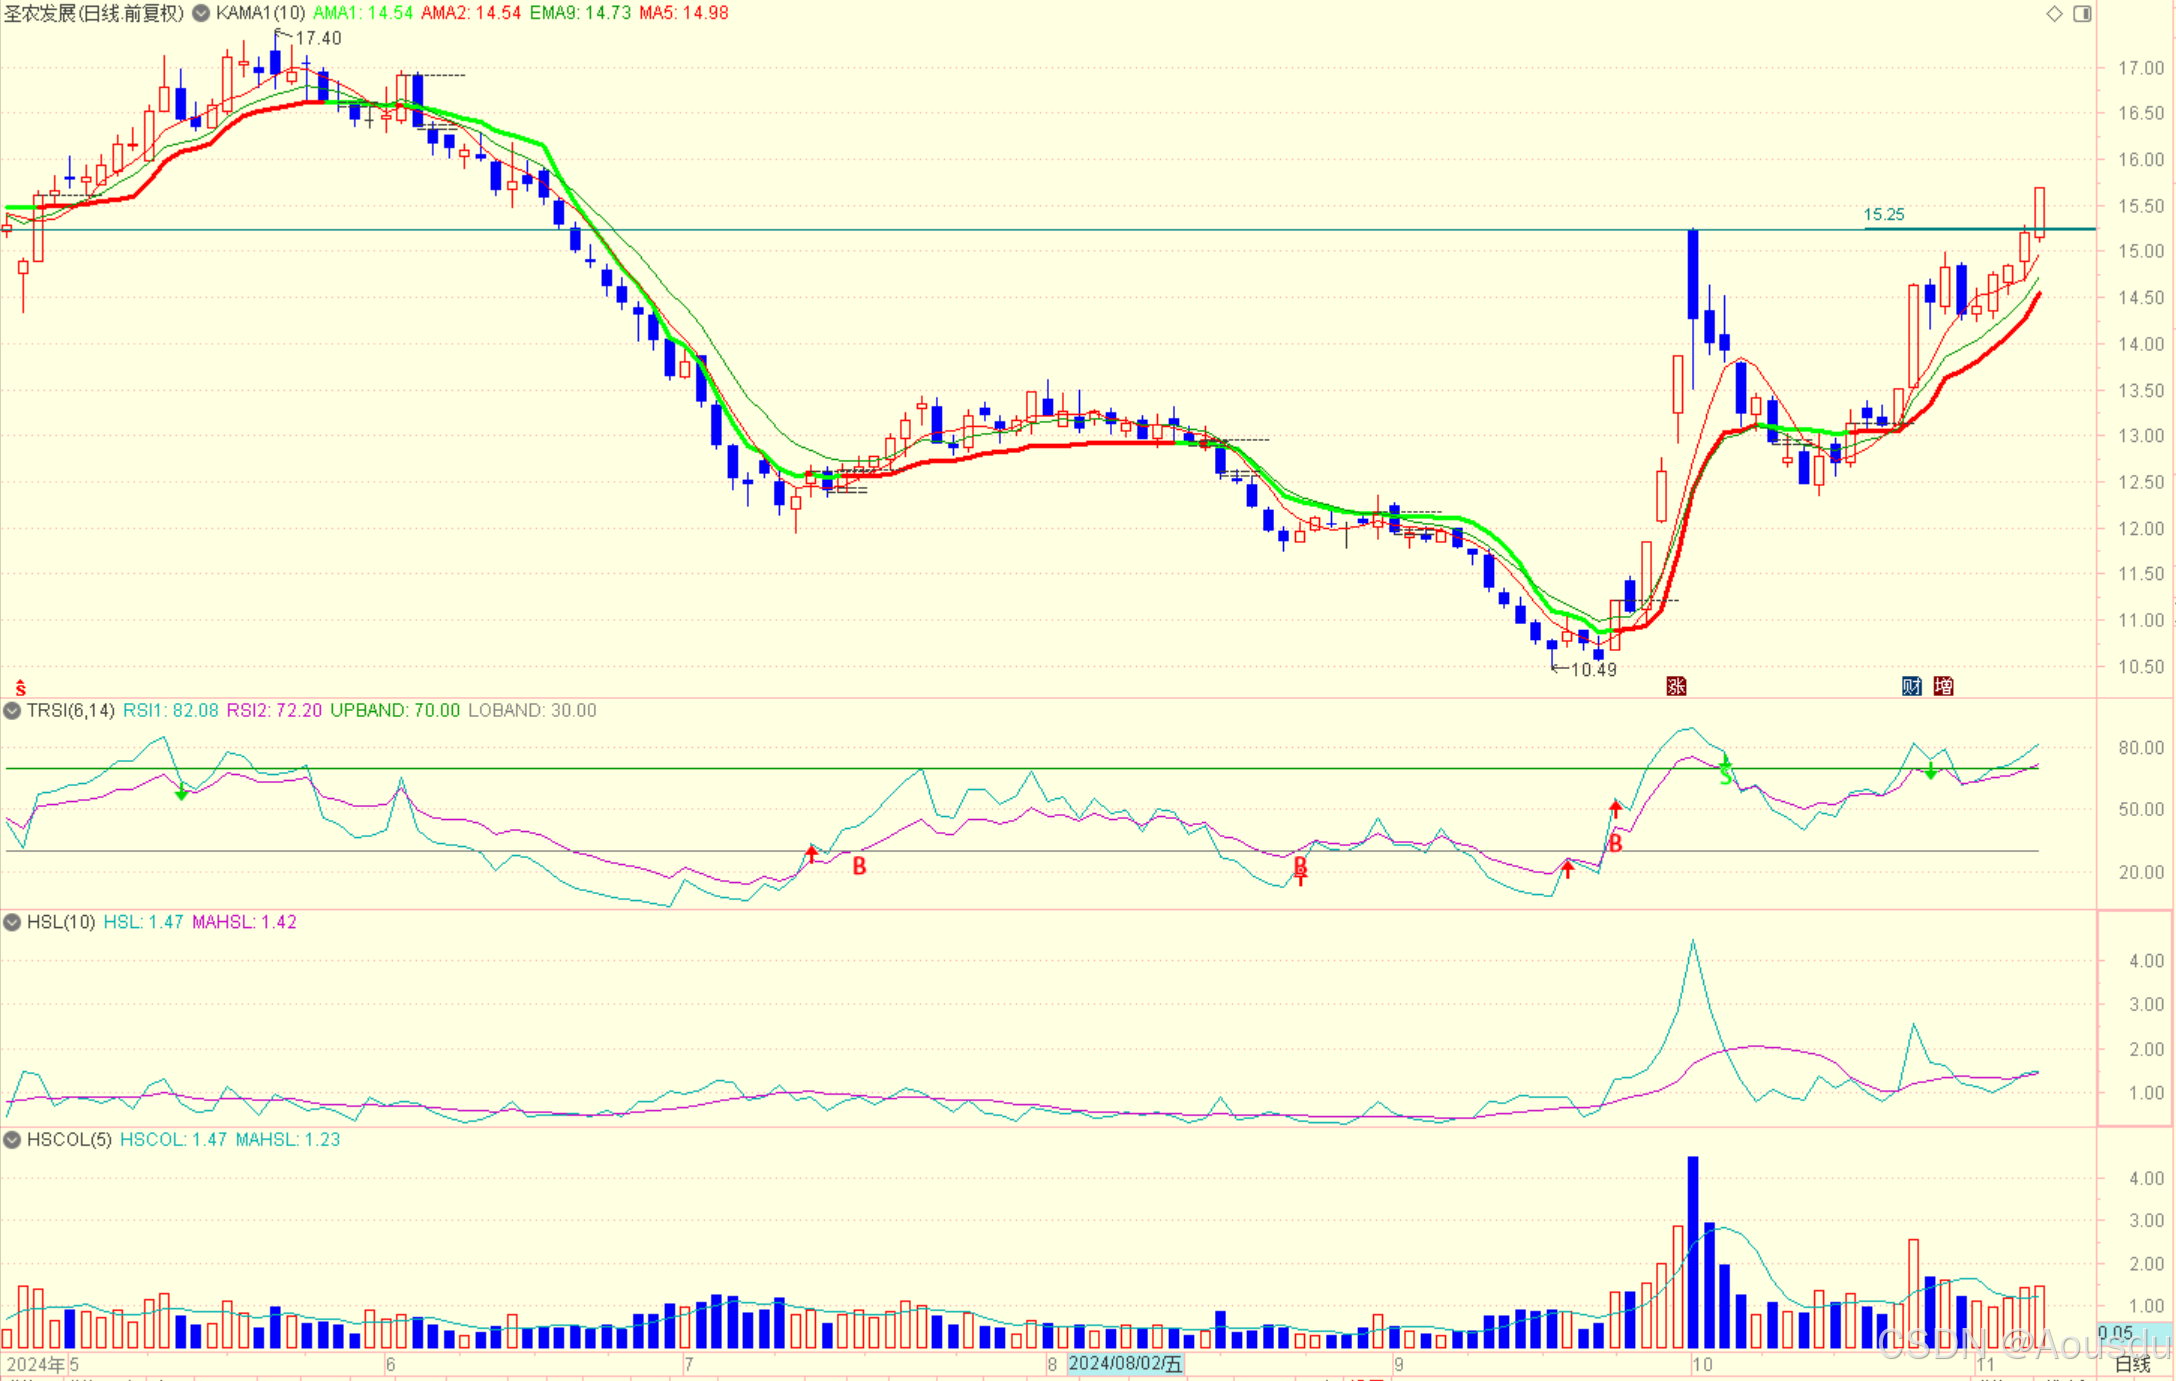This screenshot has width=2176, height=1381.
Task: Click the diamond icon at top right
Action: pos(2054,13)
